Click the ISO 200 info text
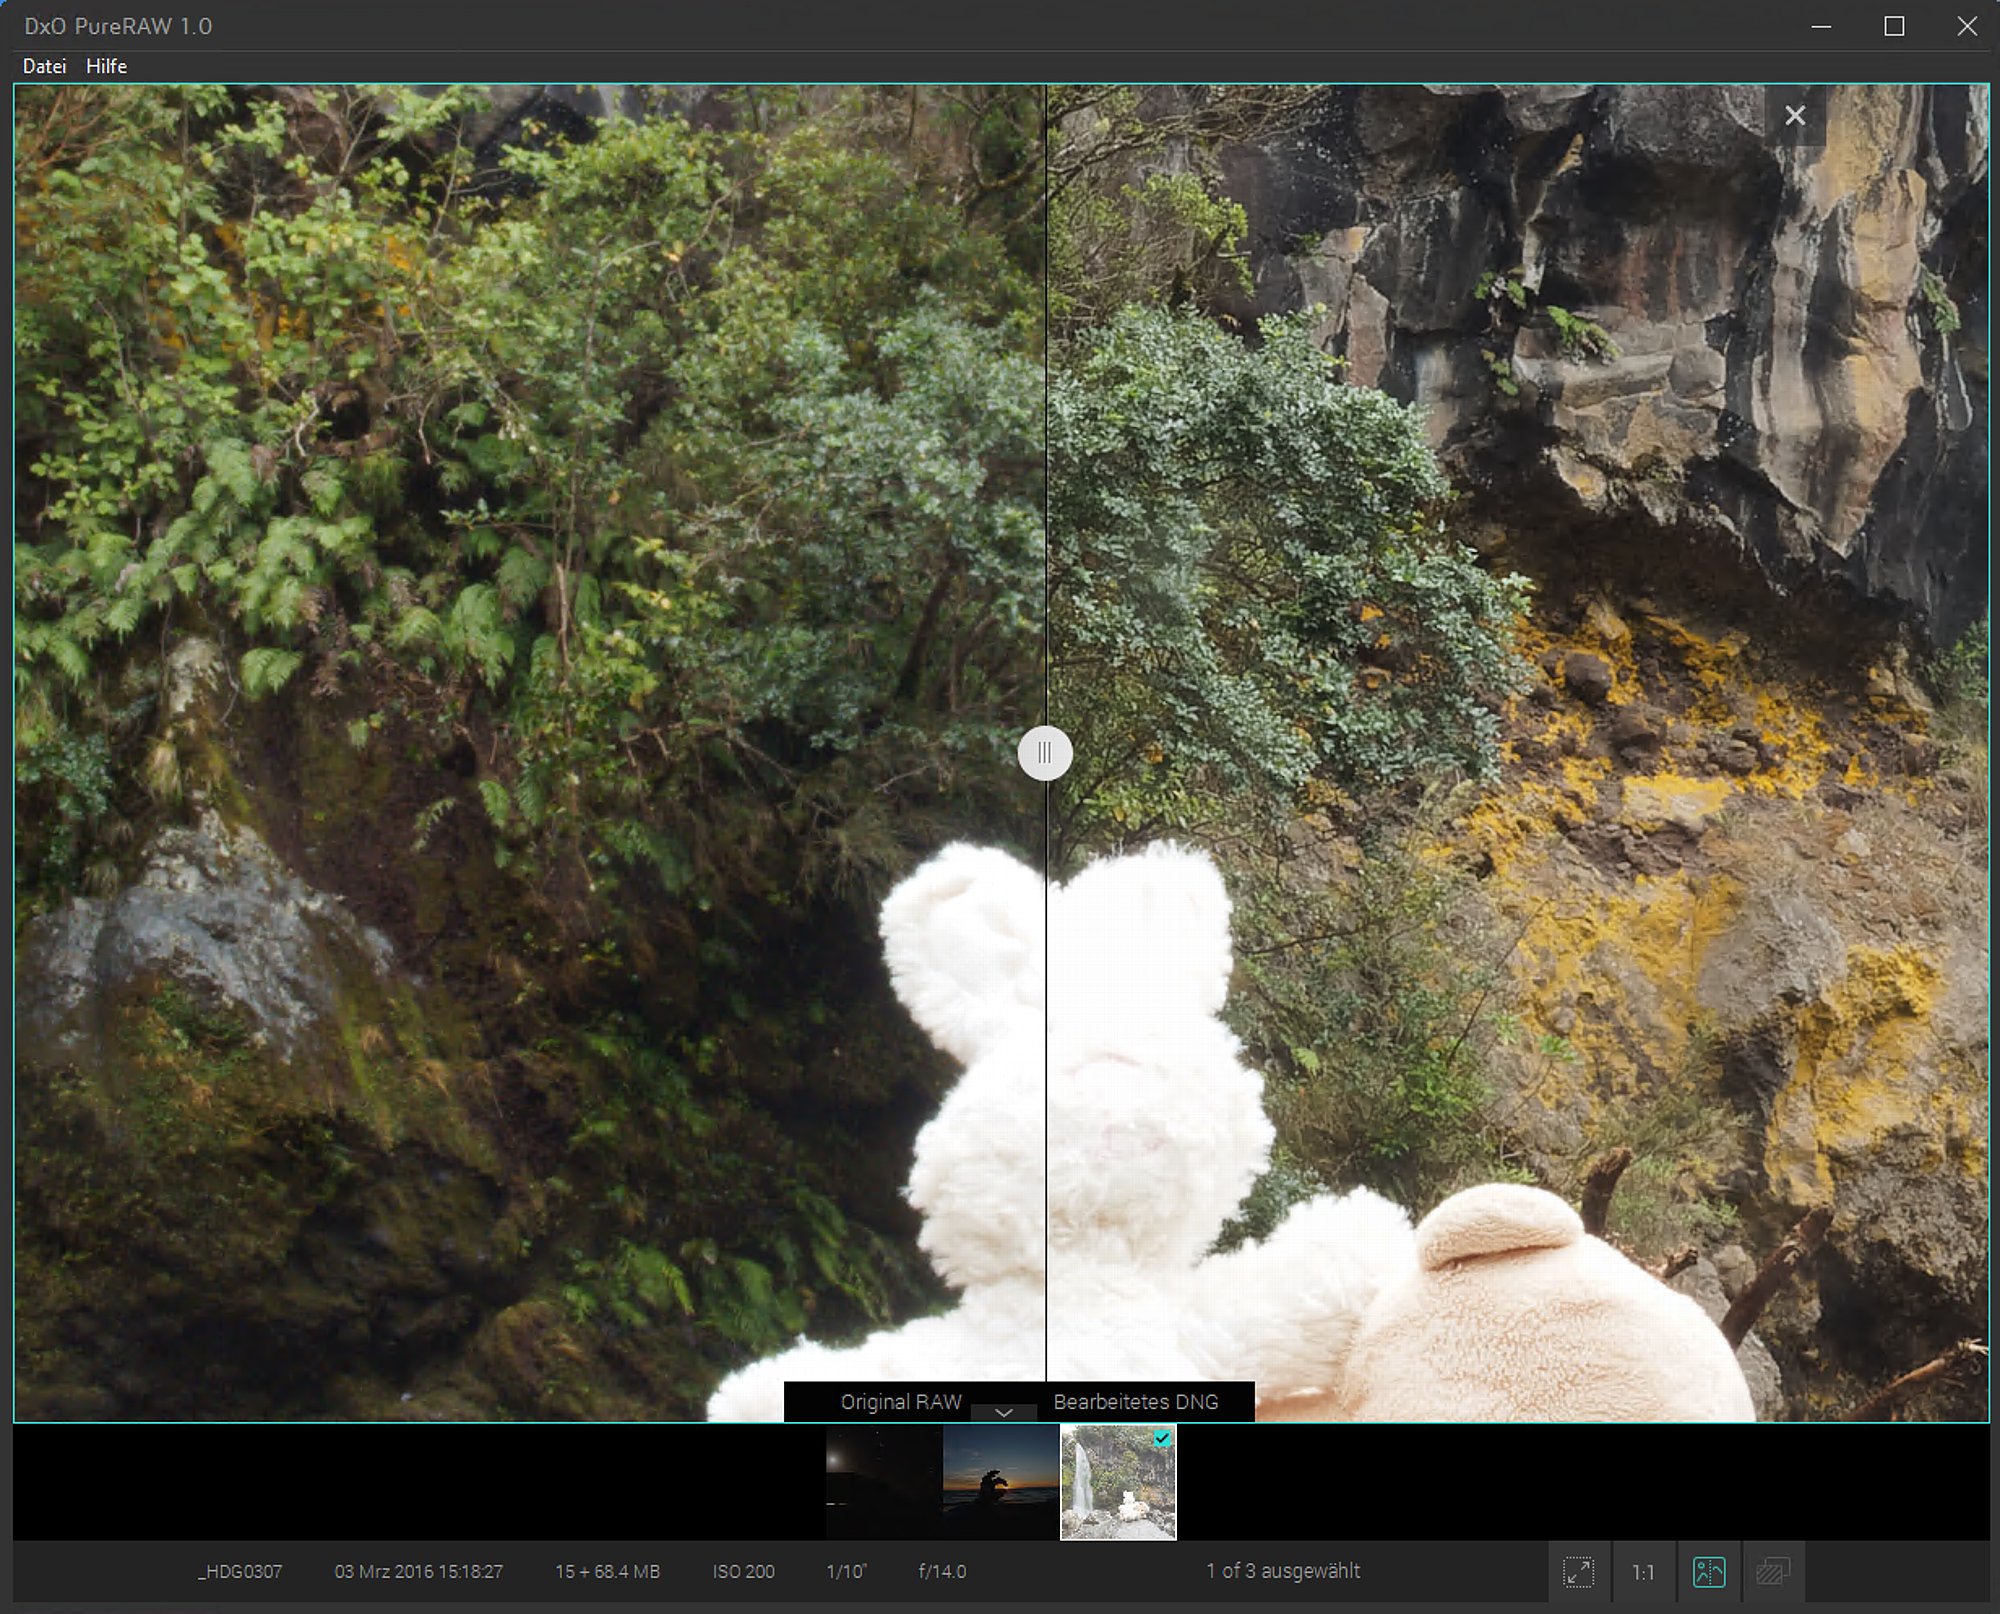Screen dimensions: 2000x1614 click(743, 1572)
